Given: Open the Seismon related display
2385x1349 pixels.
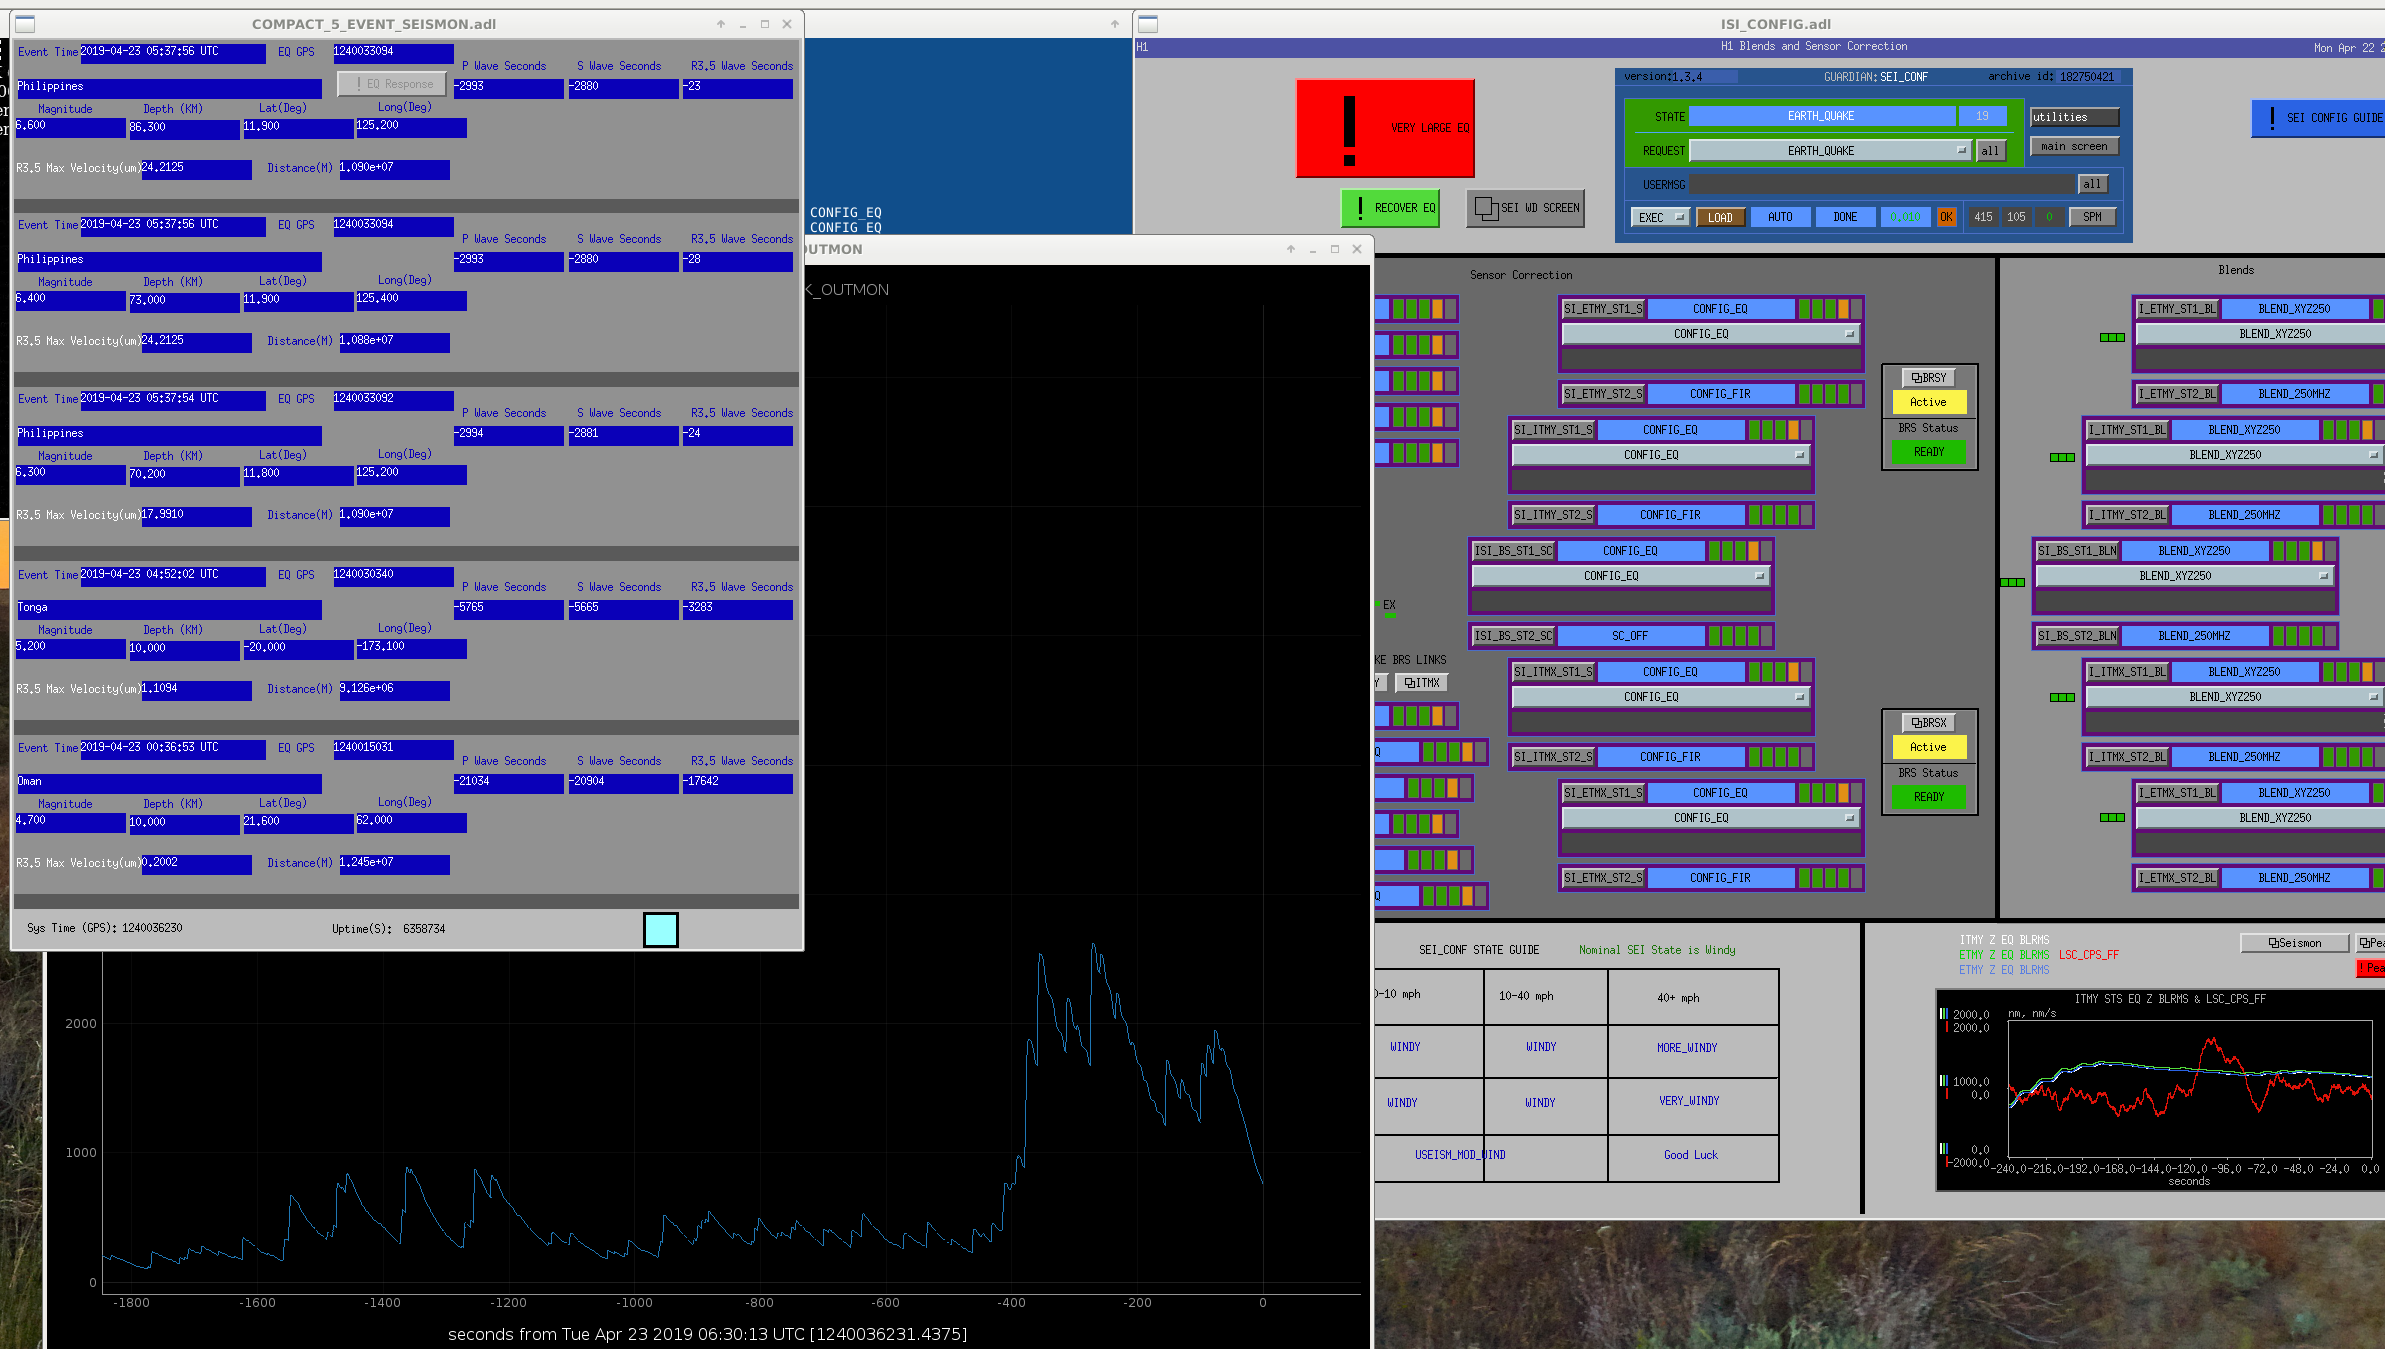Looking at the screenshot, I should pyautogui.click(x=2295, y=943).
